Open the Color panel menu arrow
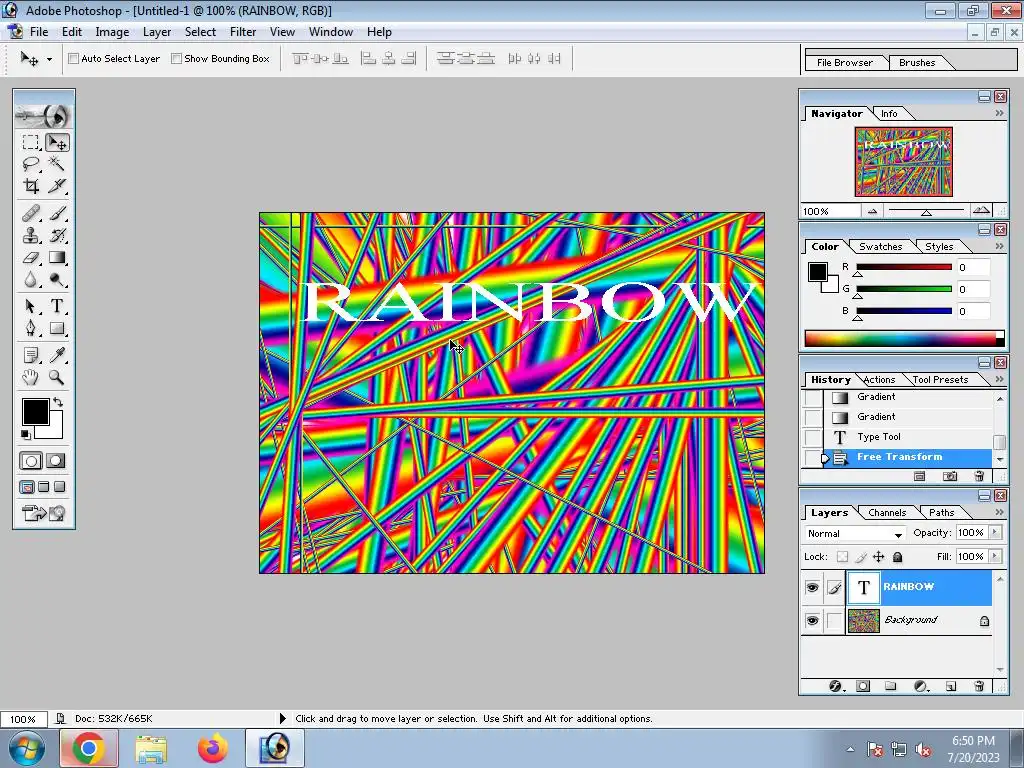 999,246
